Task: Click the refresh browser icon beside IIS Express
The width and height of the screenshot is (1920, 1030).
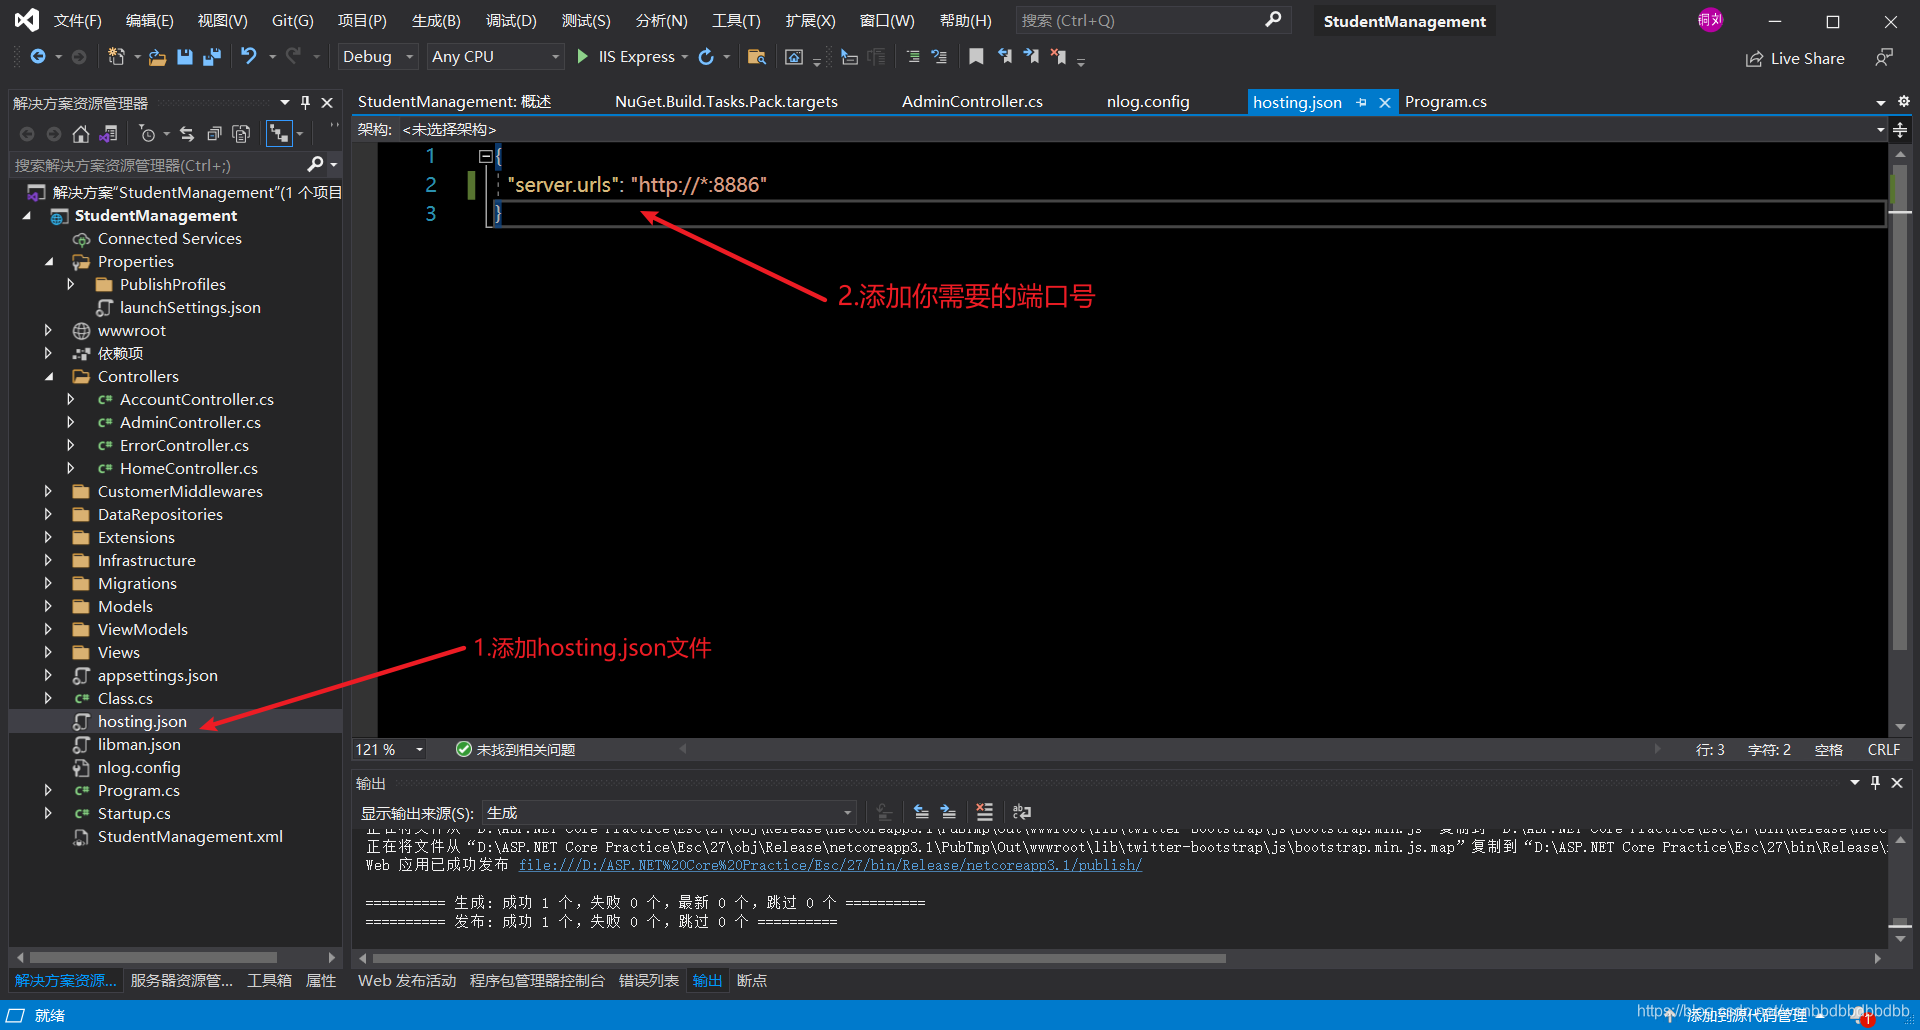Action: (x=706, y=57)
